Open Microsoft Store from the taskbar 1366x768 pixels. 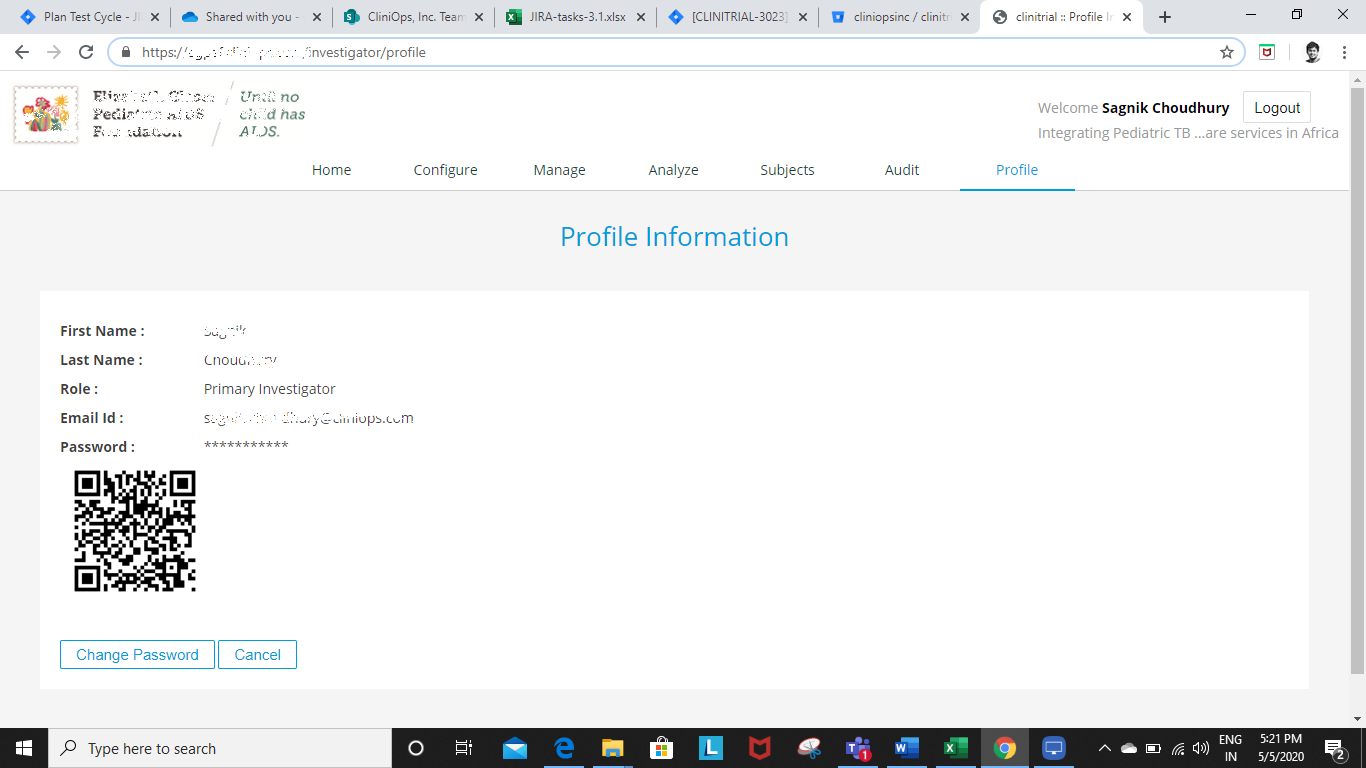pos(661,748)
